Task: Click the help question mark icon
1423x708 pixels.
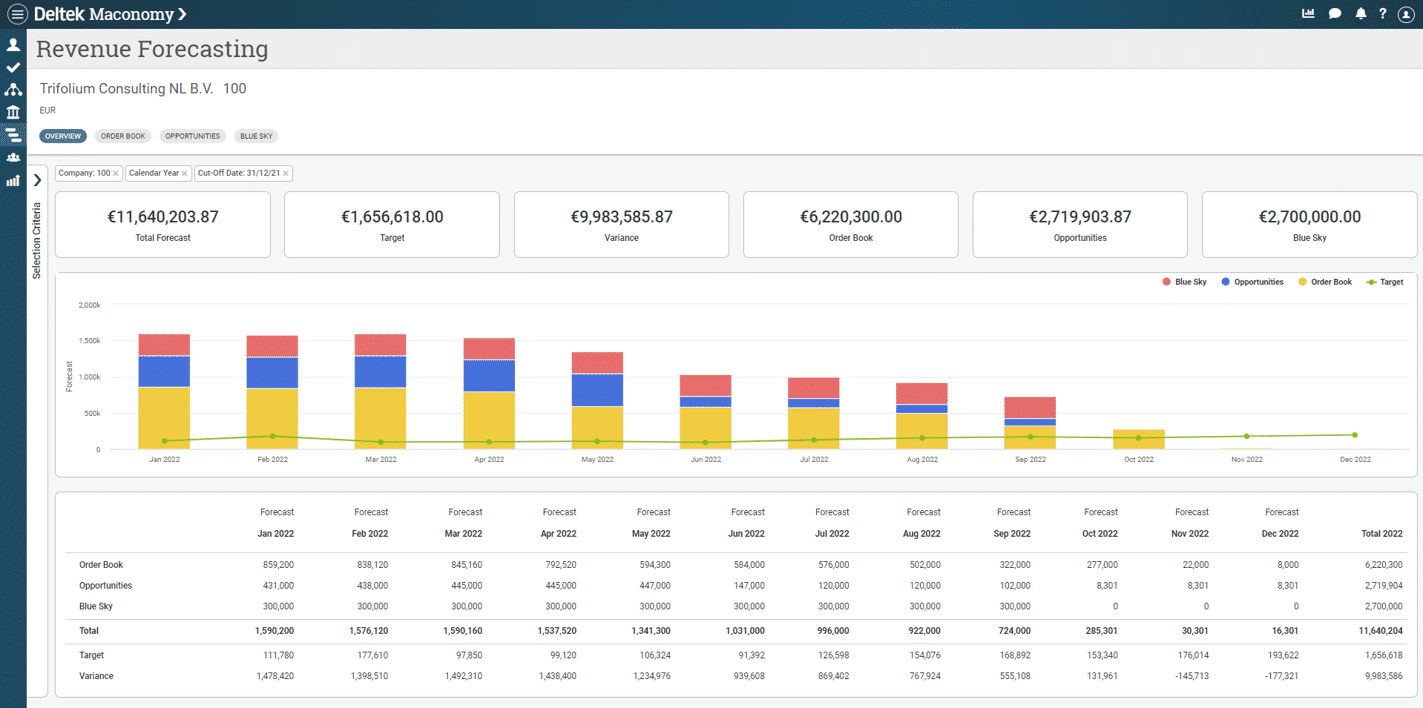Action: pos(1383,14)
